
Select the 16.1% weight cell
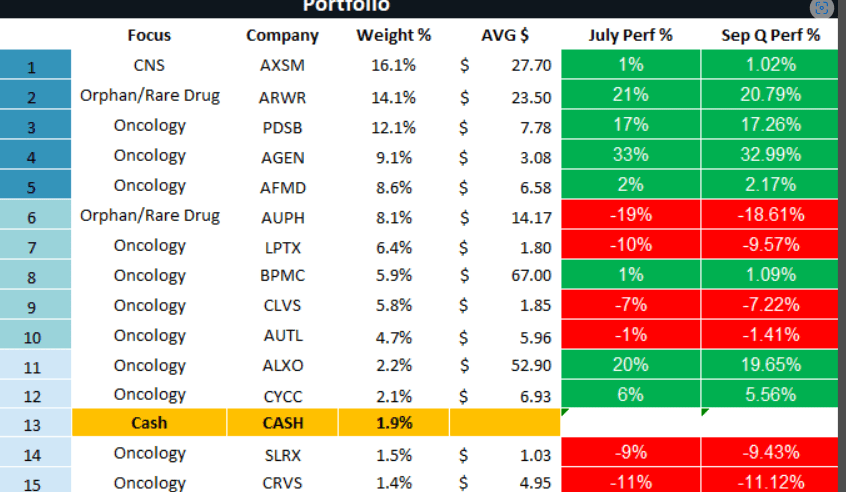[394, 66]
